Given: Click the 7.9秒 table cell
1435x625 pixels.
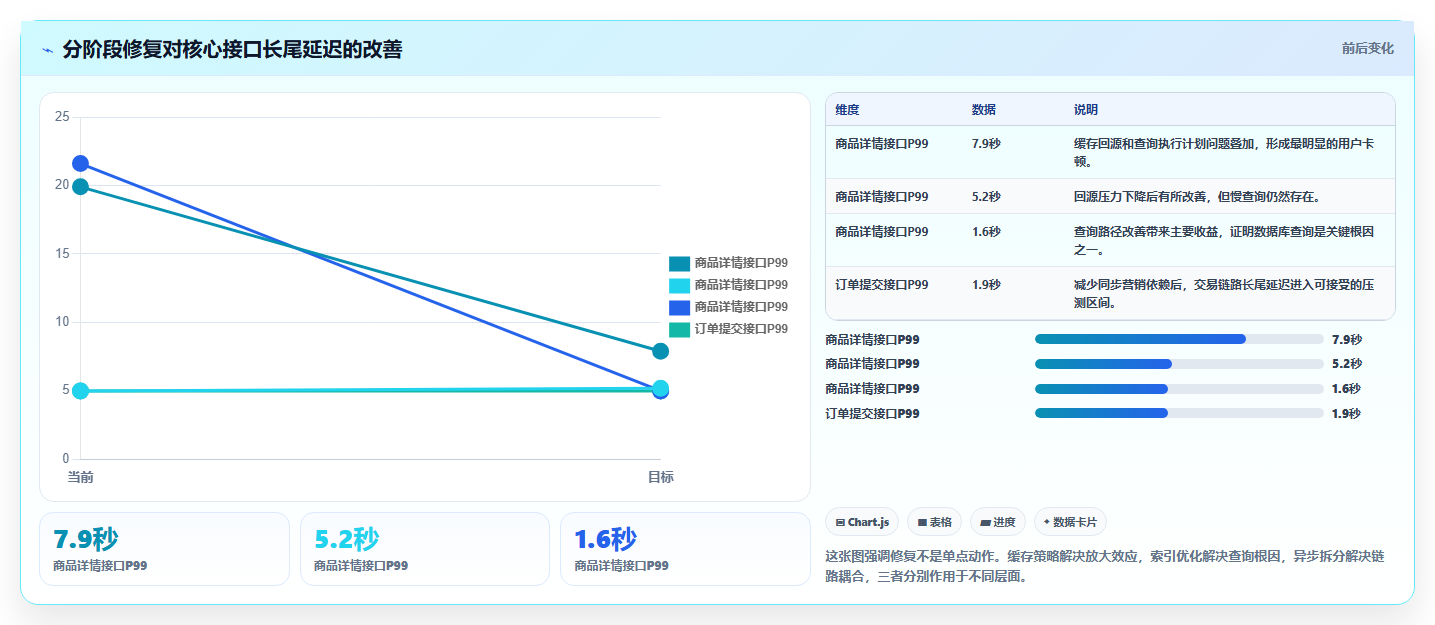Looking at the screenshot, I should click(x=986, y=144).
